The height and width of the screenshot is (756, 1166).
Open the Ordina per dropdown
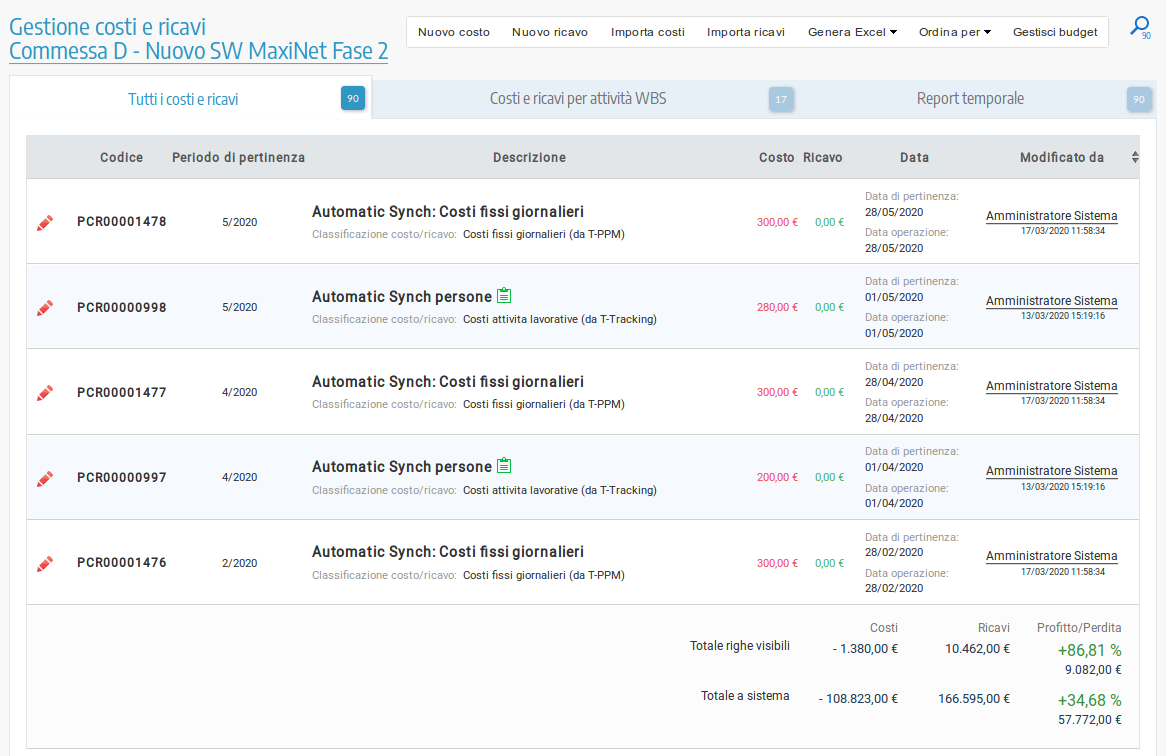point(954,32)
